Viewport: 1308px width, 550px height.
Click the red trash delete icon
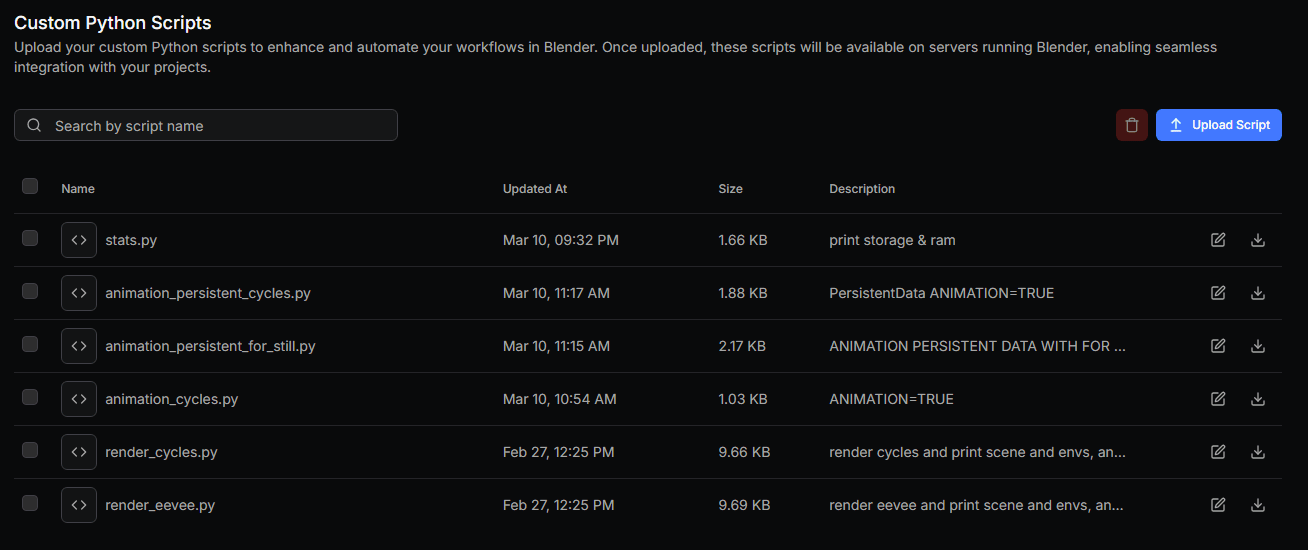pyautogui.click(x=1131, y=125)
